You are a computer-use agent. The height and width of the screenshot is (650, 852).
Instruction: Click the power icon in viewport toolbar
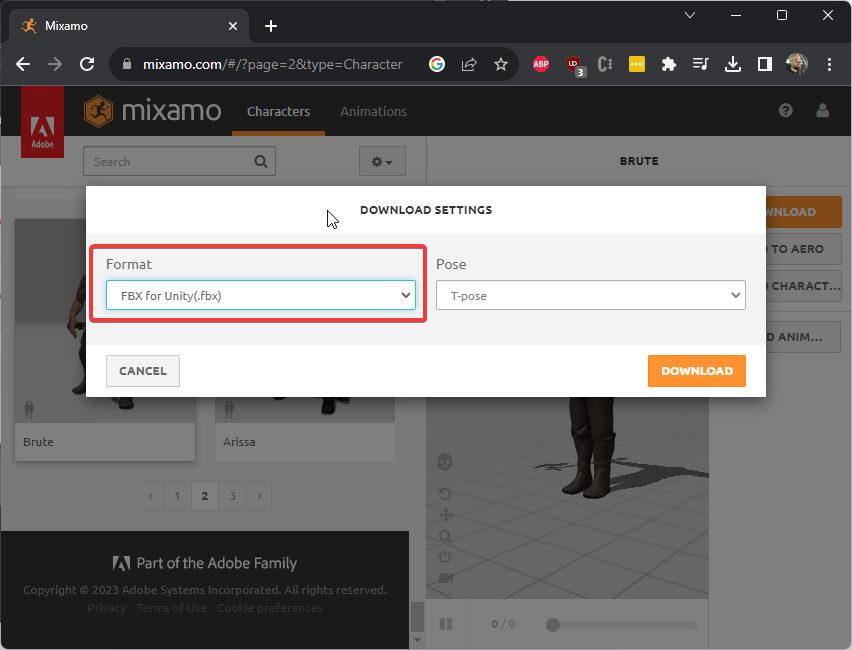445,557
